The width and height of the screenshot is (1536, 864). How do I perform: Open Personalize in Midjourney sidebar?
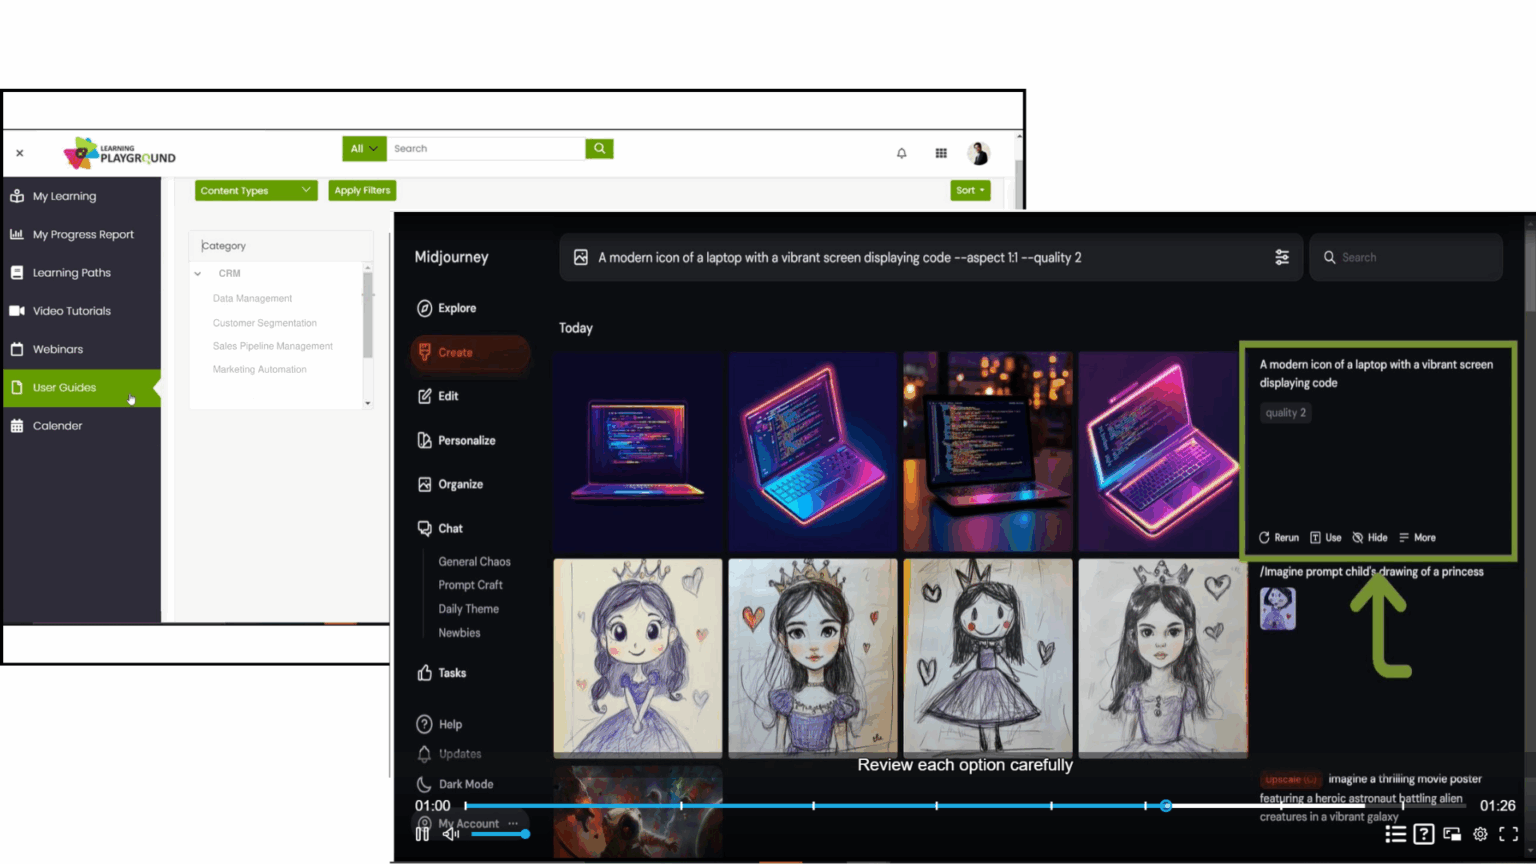pyautogui.click(x=456, y=440)
